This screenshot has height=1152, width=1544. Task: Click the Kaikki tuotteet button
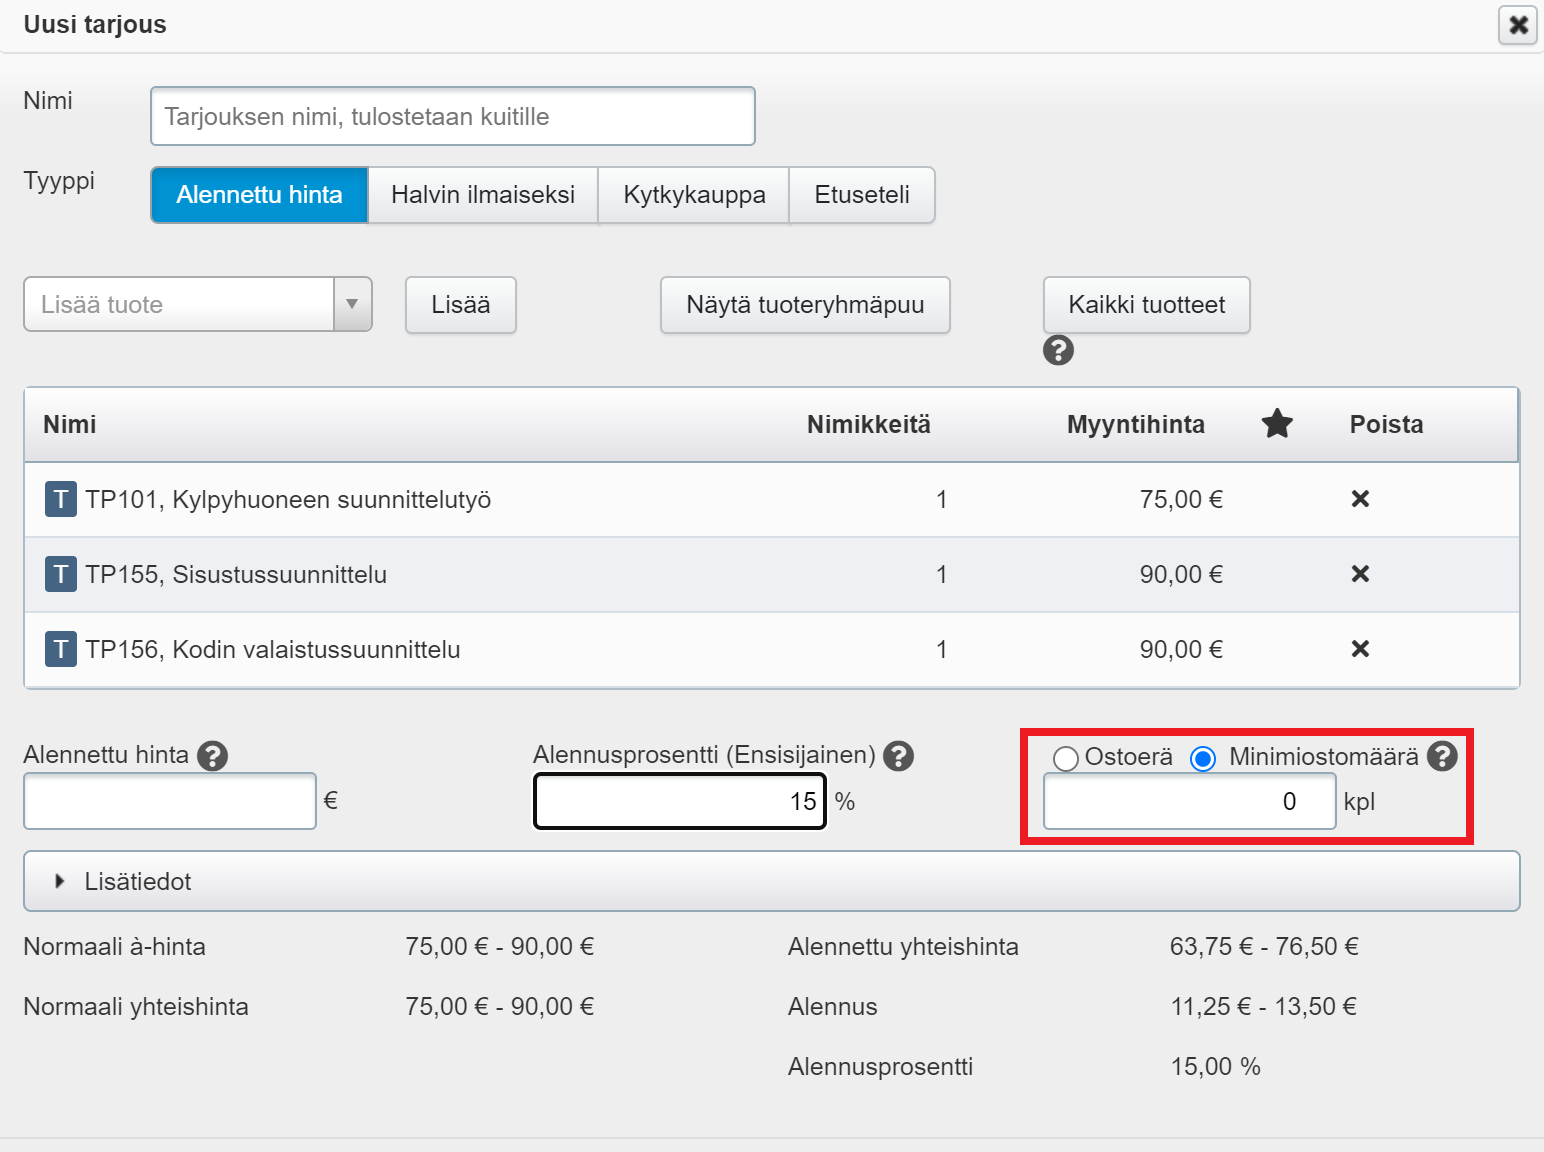[x=1146, y=305]
